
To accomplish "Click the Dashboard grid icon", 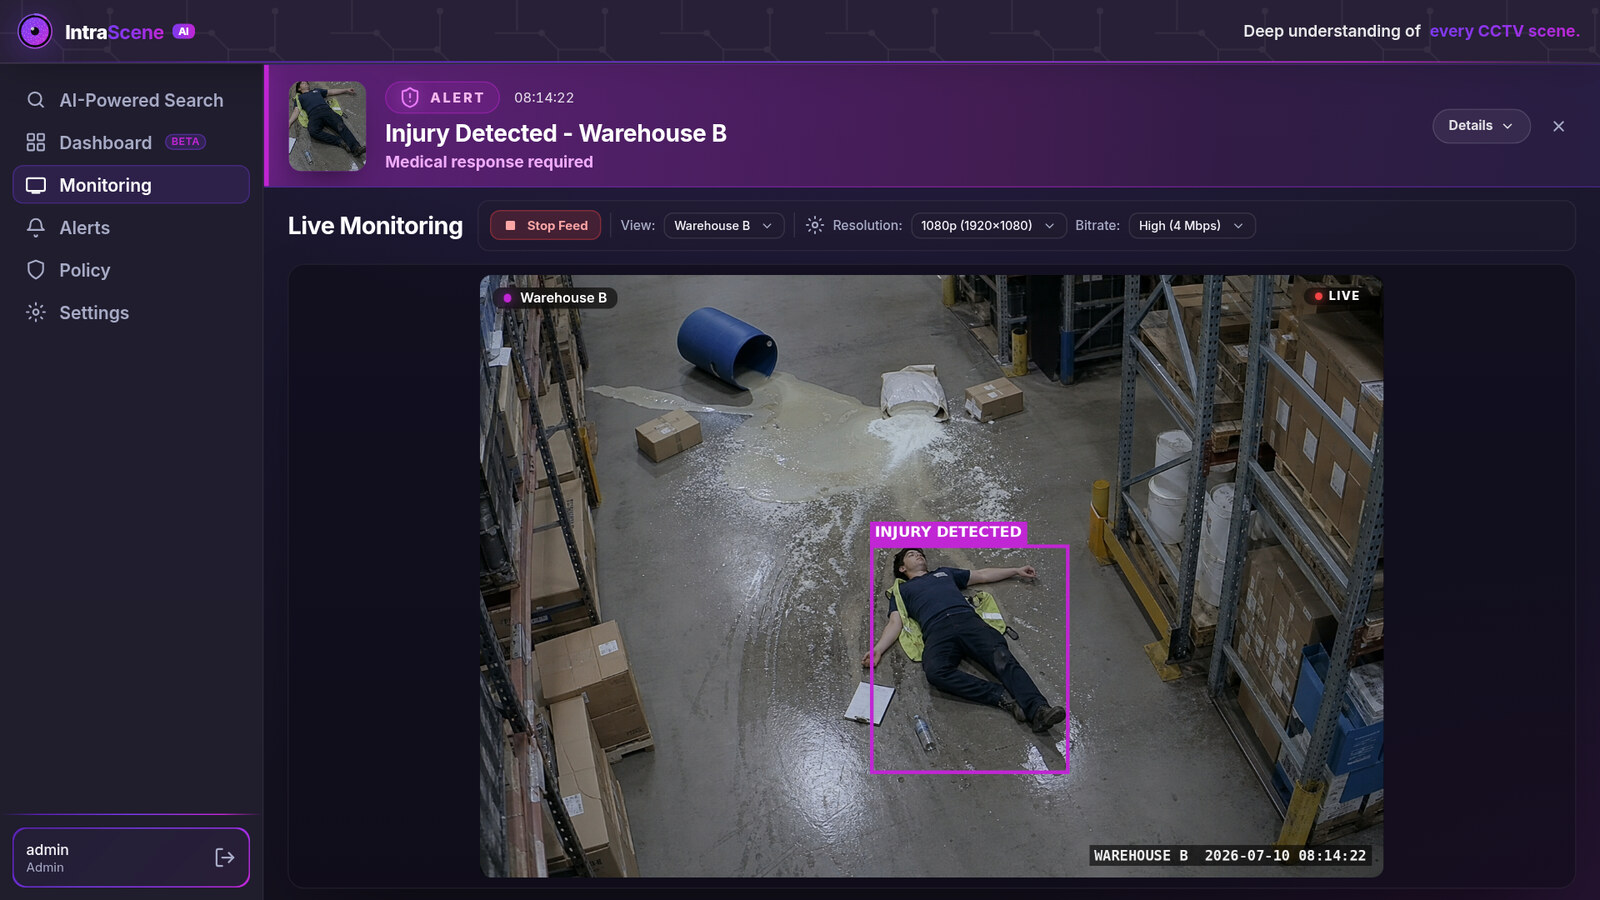I will coord(36,142).
